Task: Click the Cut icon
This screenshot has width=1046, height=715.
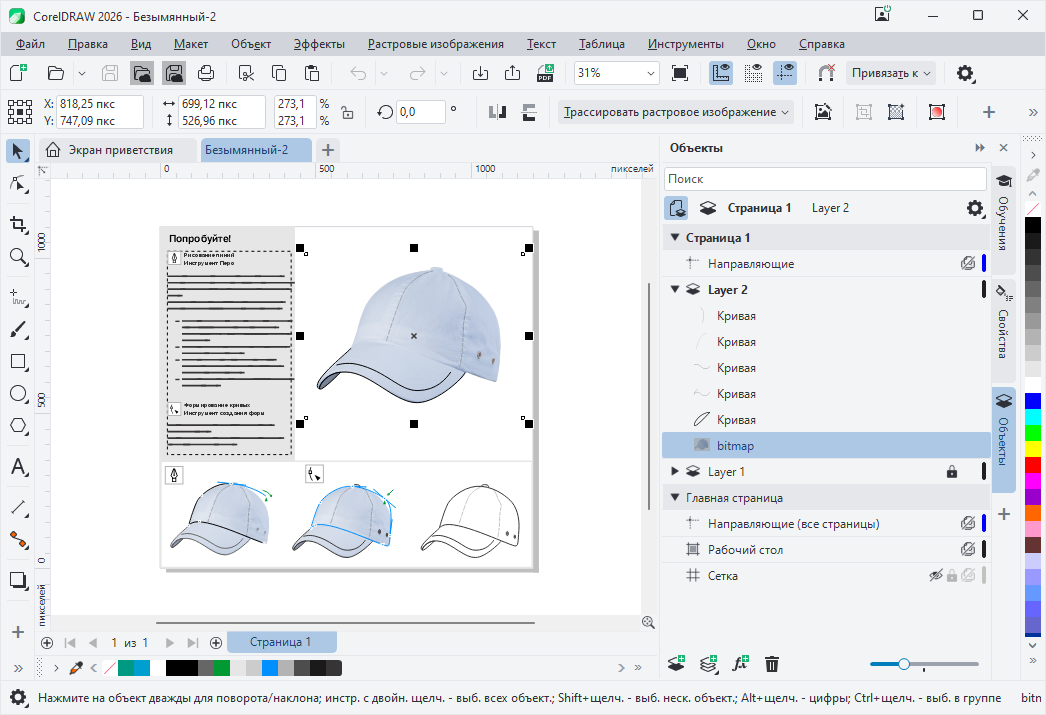Action: click(246, 73)
